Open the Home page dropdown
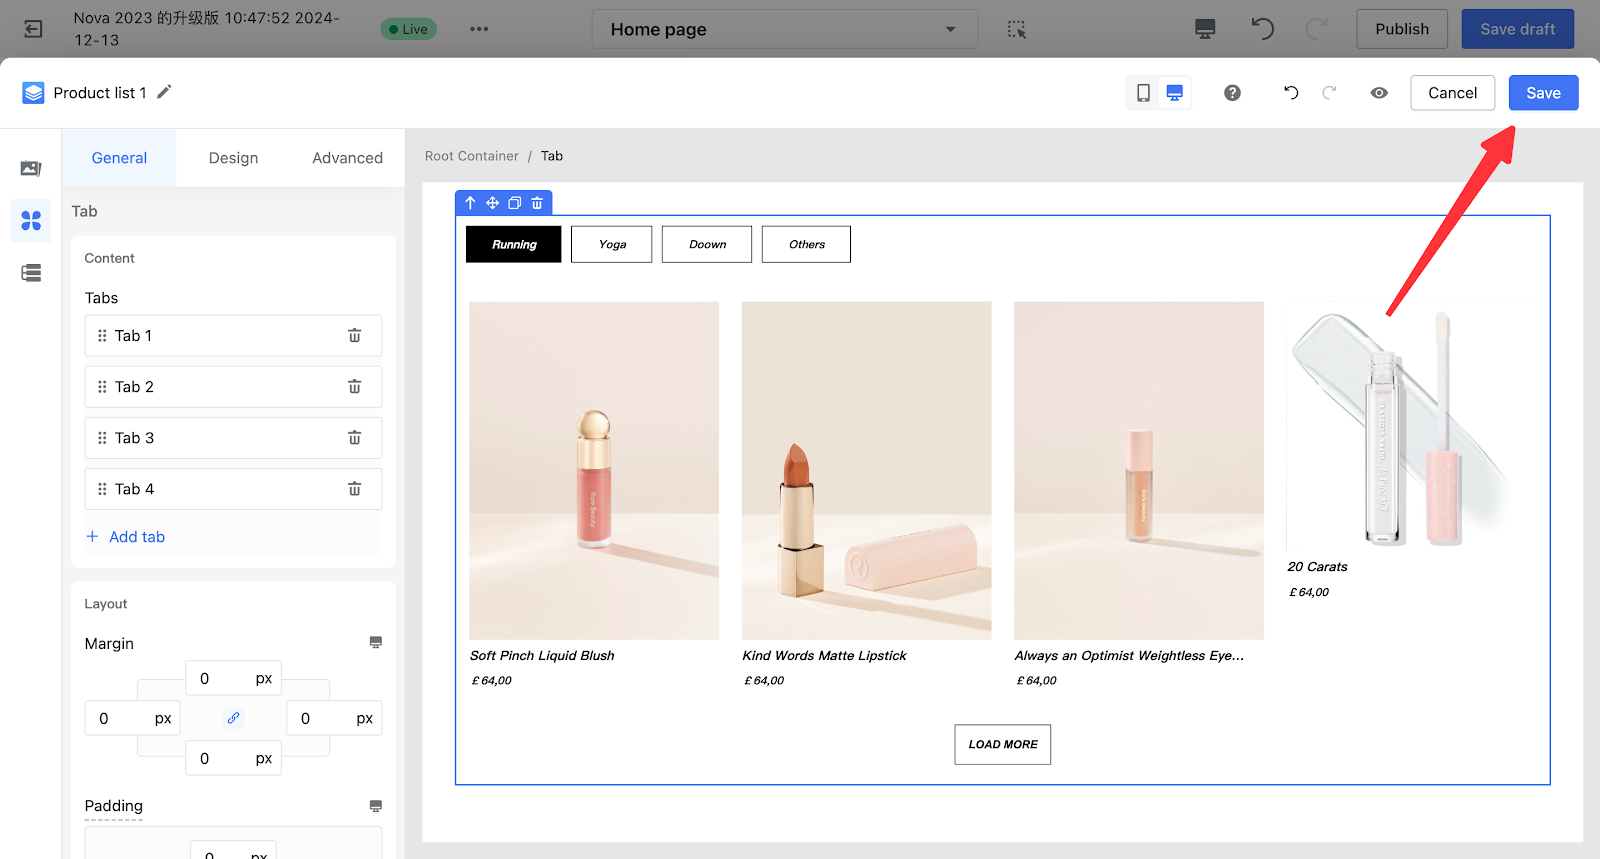 784,29
